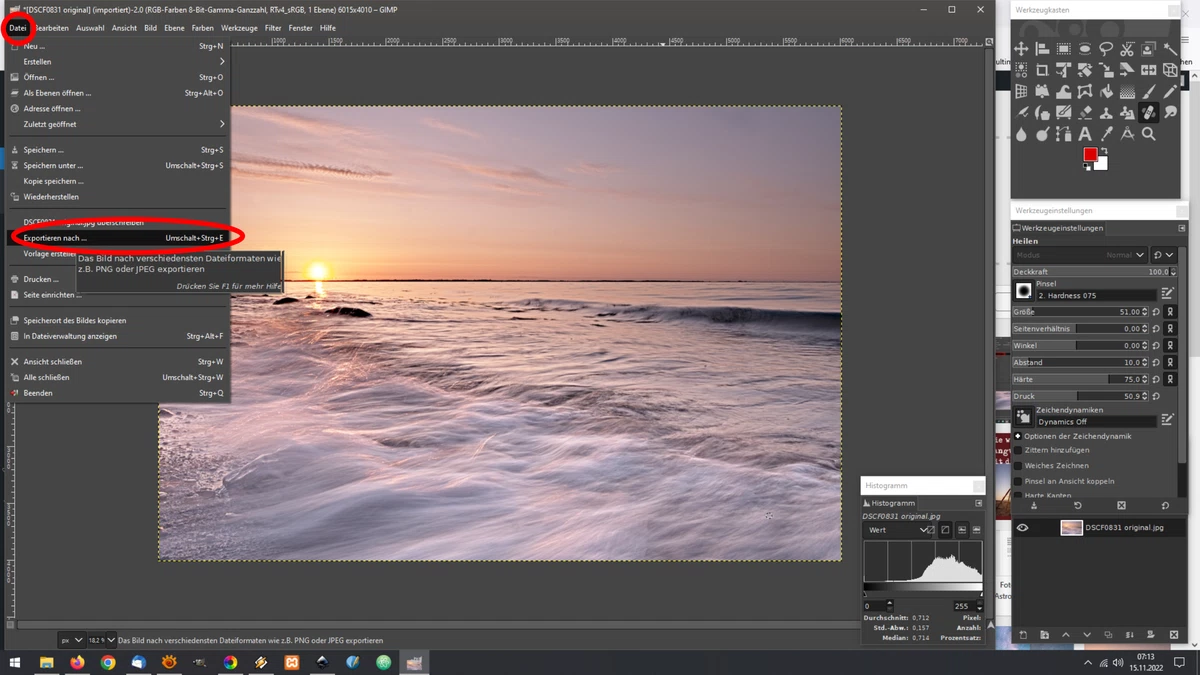Viewport: 1200px width, 675px height.
Task: Click the DSCF0831 original.jpg layer thumbnail
Action: [1071, 528]
